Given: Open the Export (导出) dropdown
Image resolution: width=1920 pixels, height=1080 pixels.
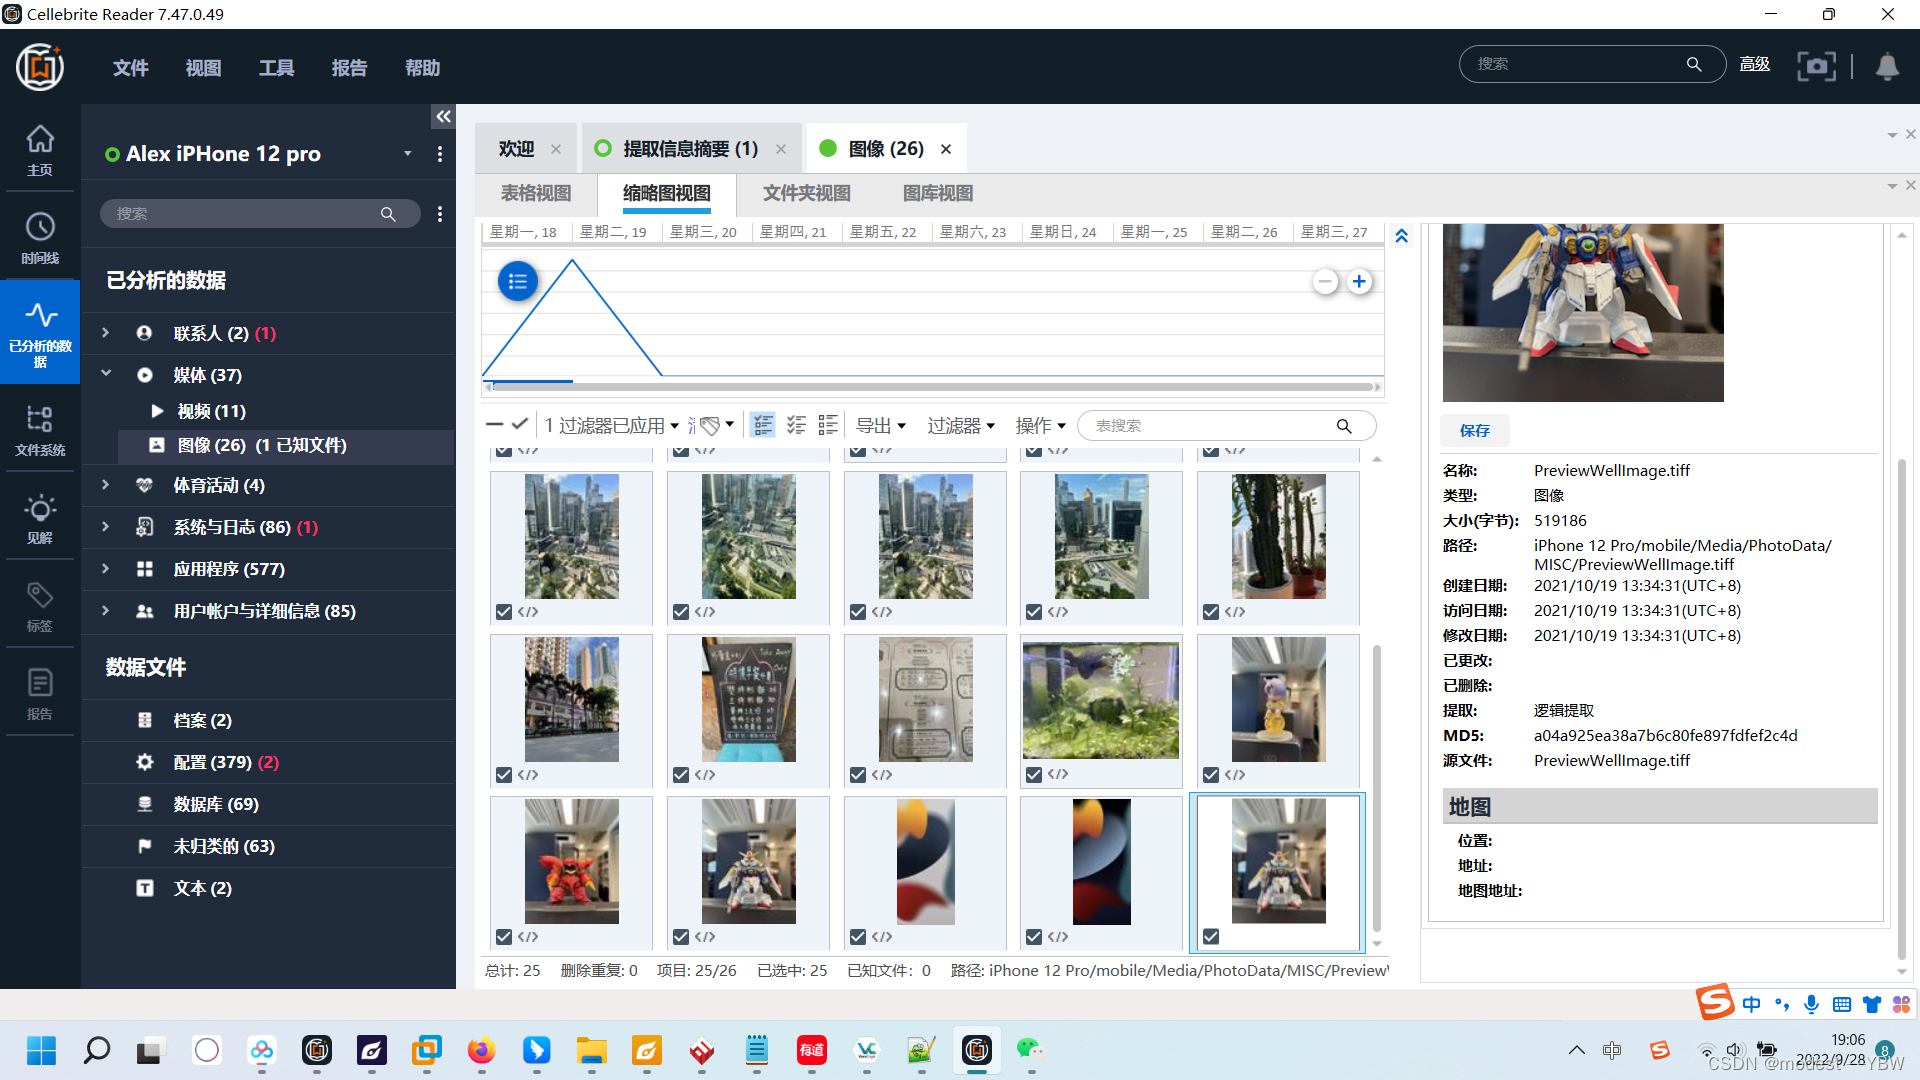Looking at the screenshot, I should [x=880, y=426].
